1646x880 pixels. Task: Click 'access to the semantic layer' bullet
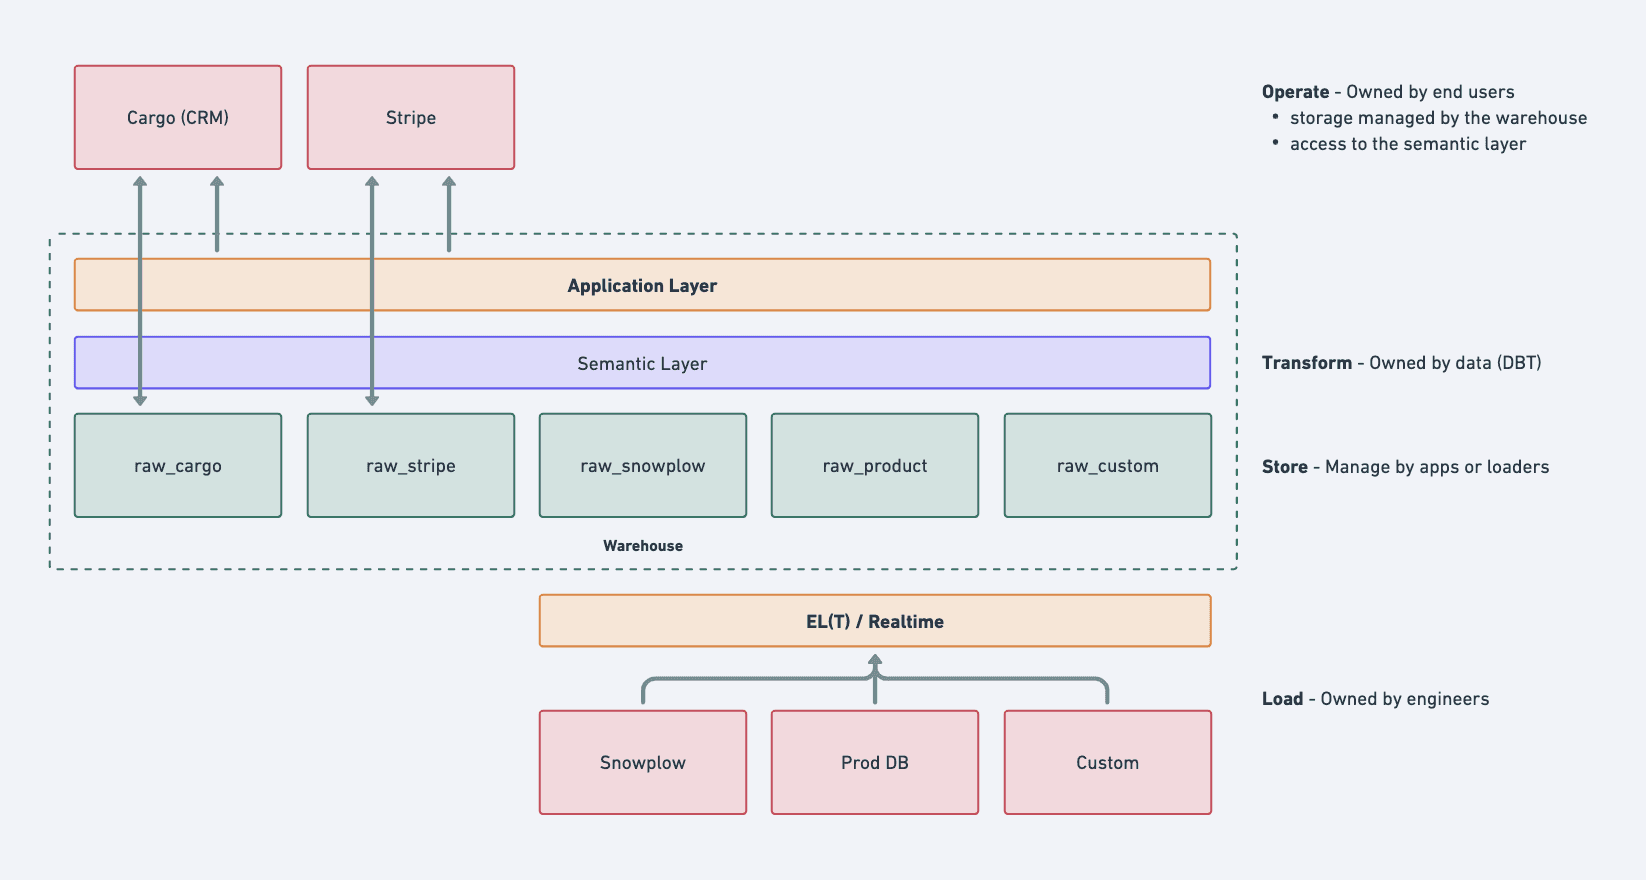pos(1408,144)
